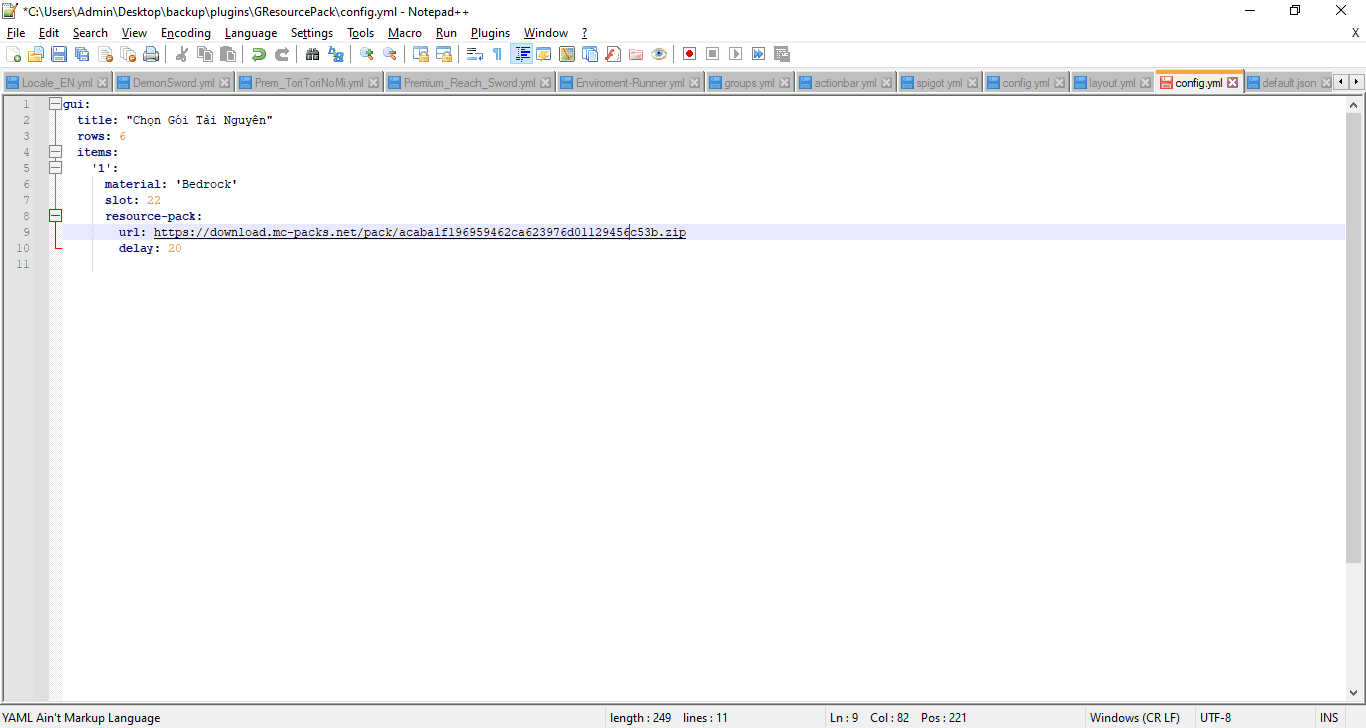Collapse the 'gui:' fold on line 1
Viewport: 1366px width, 728px height.
click(55, 104)
